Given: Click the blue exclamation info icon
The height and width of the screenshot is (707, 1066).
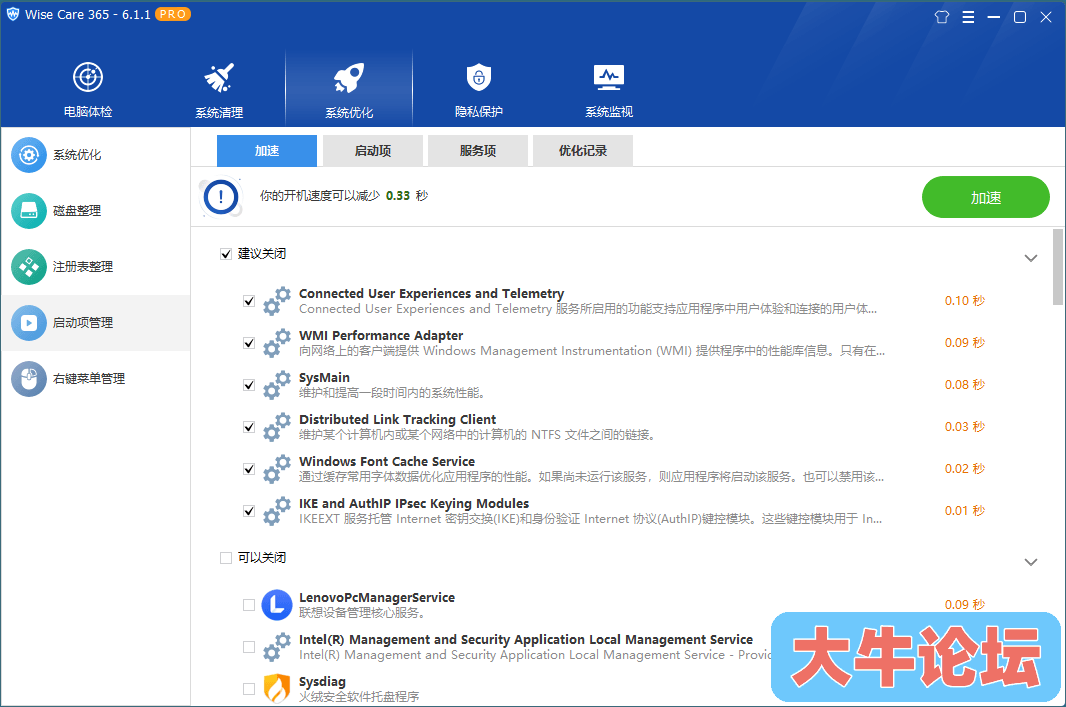Looking at the screenshot, I should click(x=221, y=197).
